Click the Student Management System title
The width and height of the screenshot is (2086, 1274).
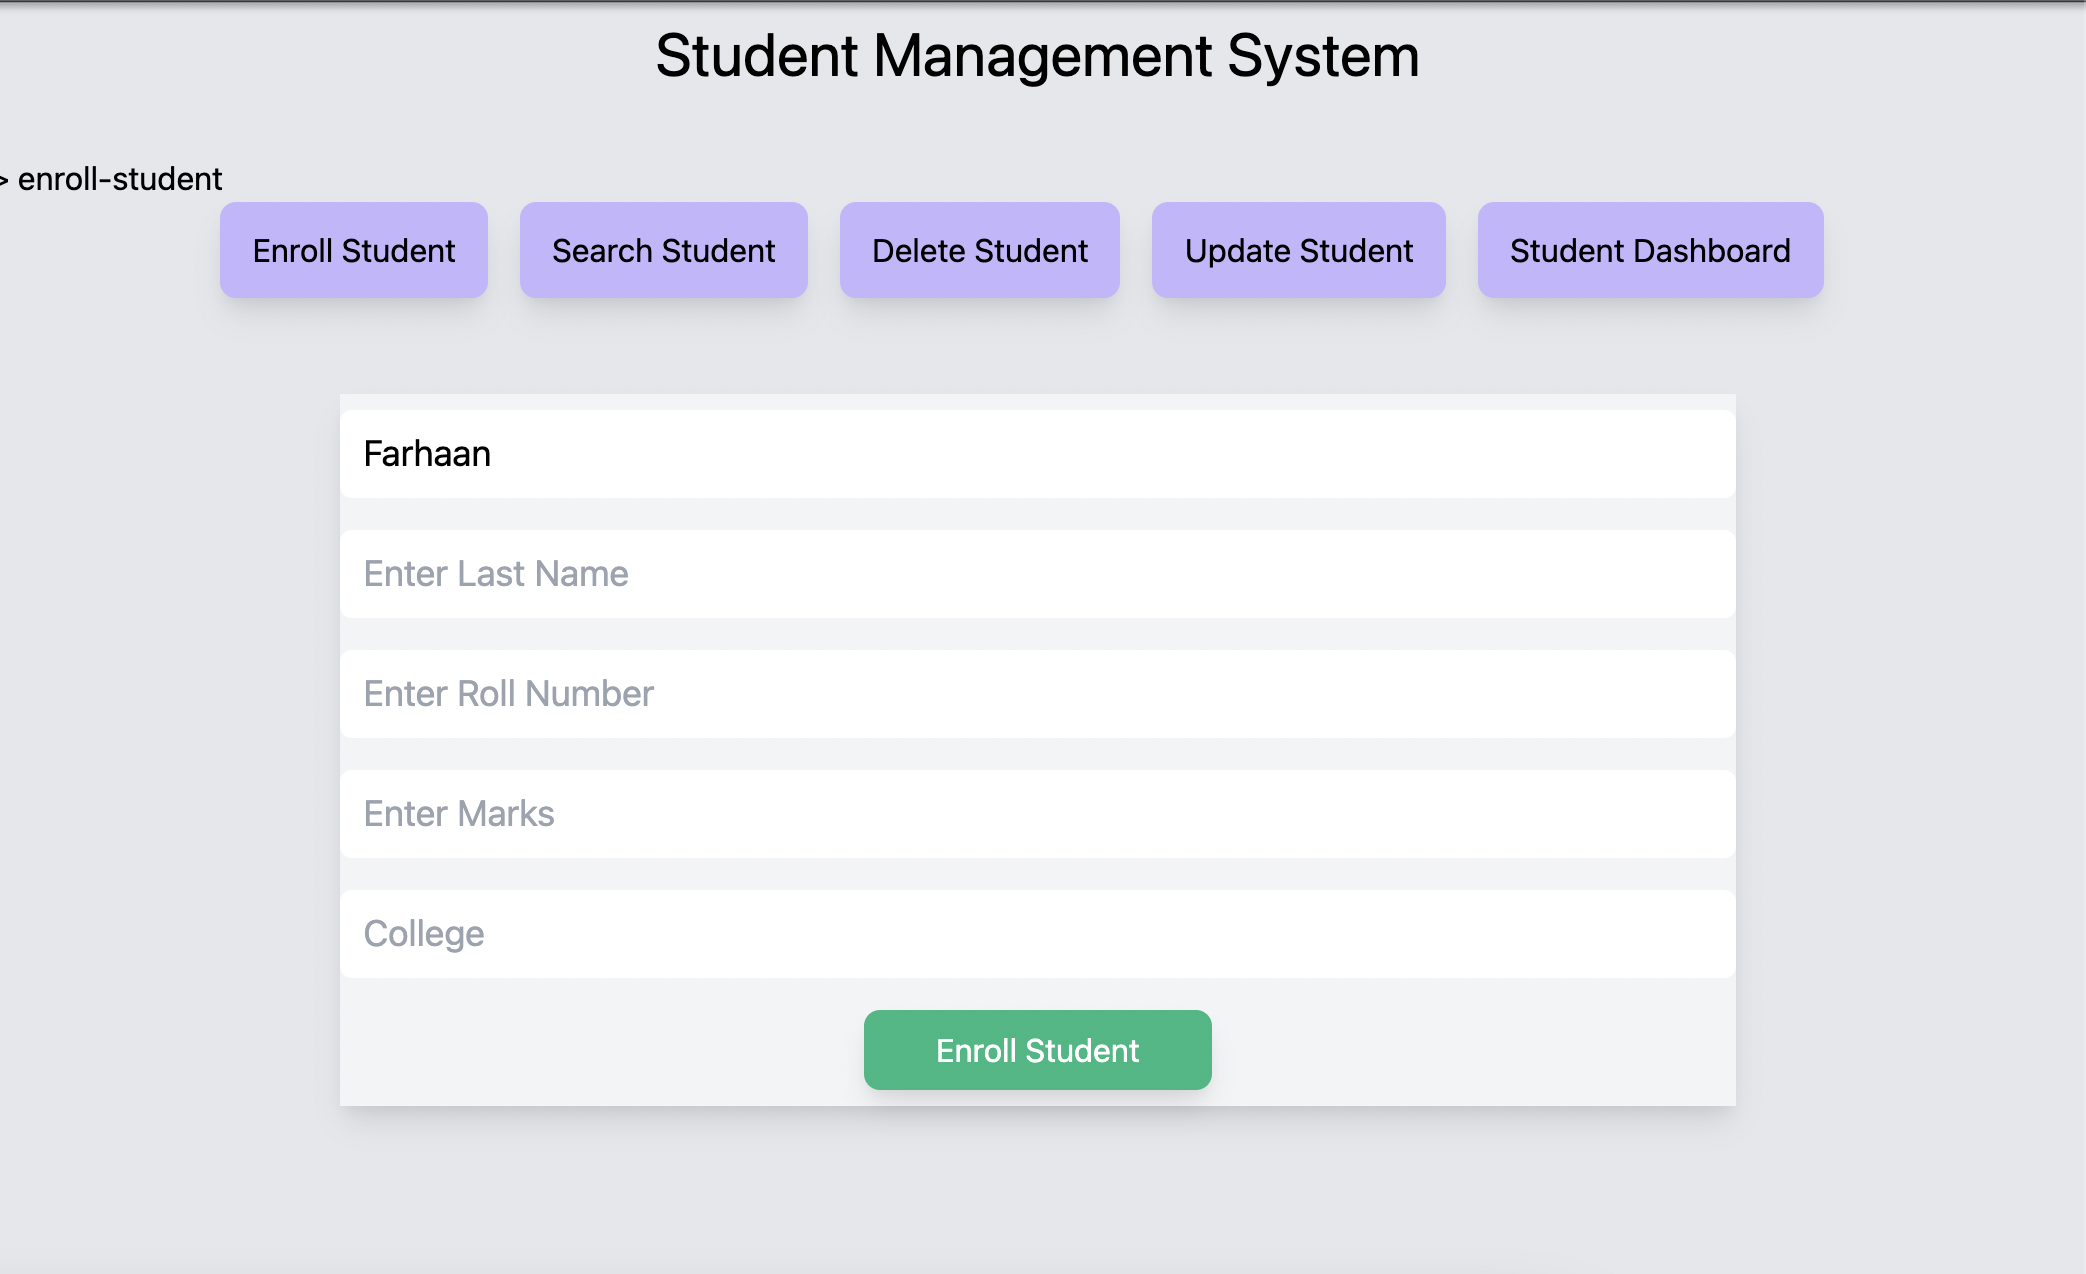(x=1037, y=57)
